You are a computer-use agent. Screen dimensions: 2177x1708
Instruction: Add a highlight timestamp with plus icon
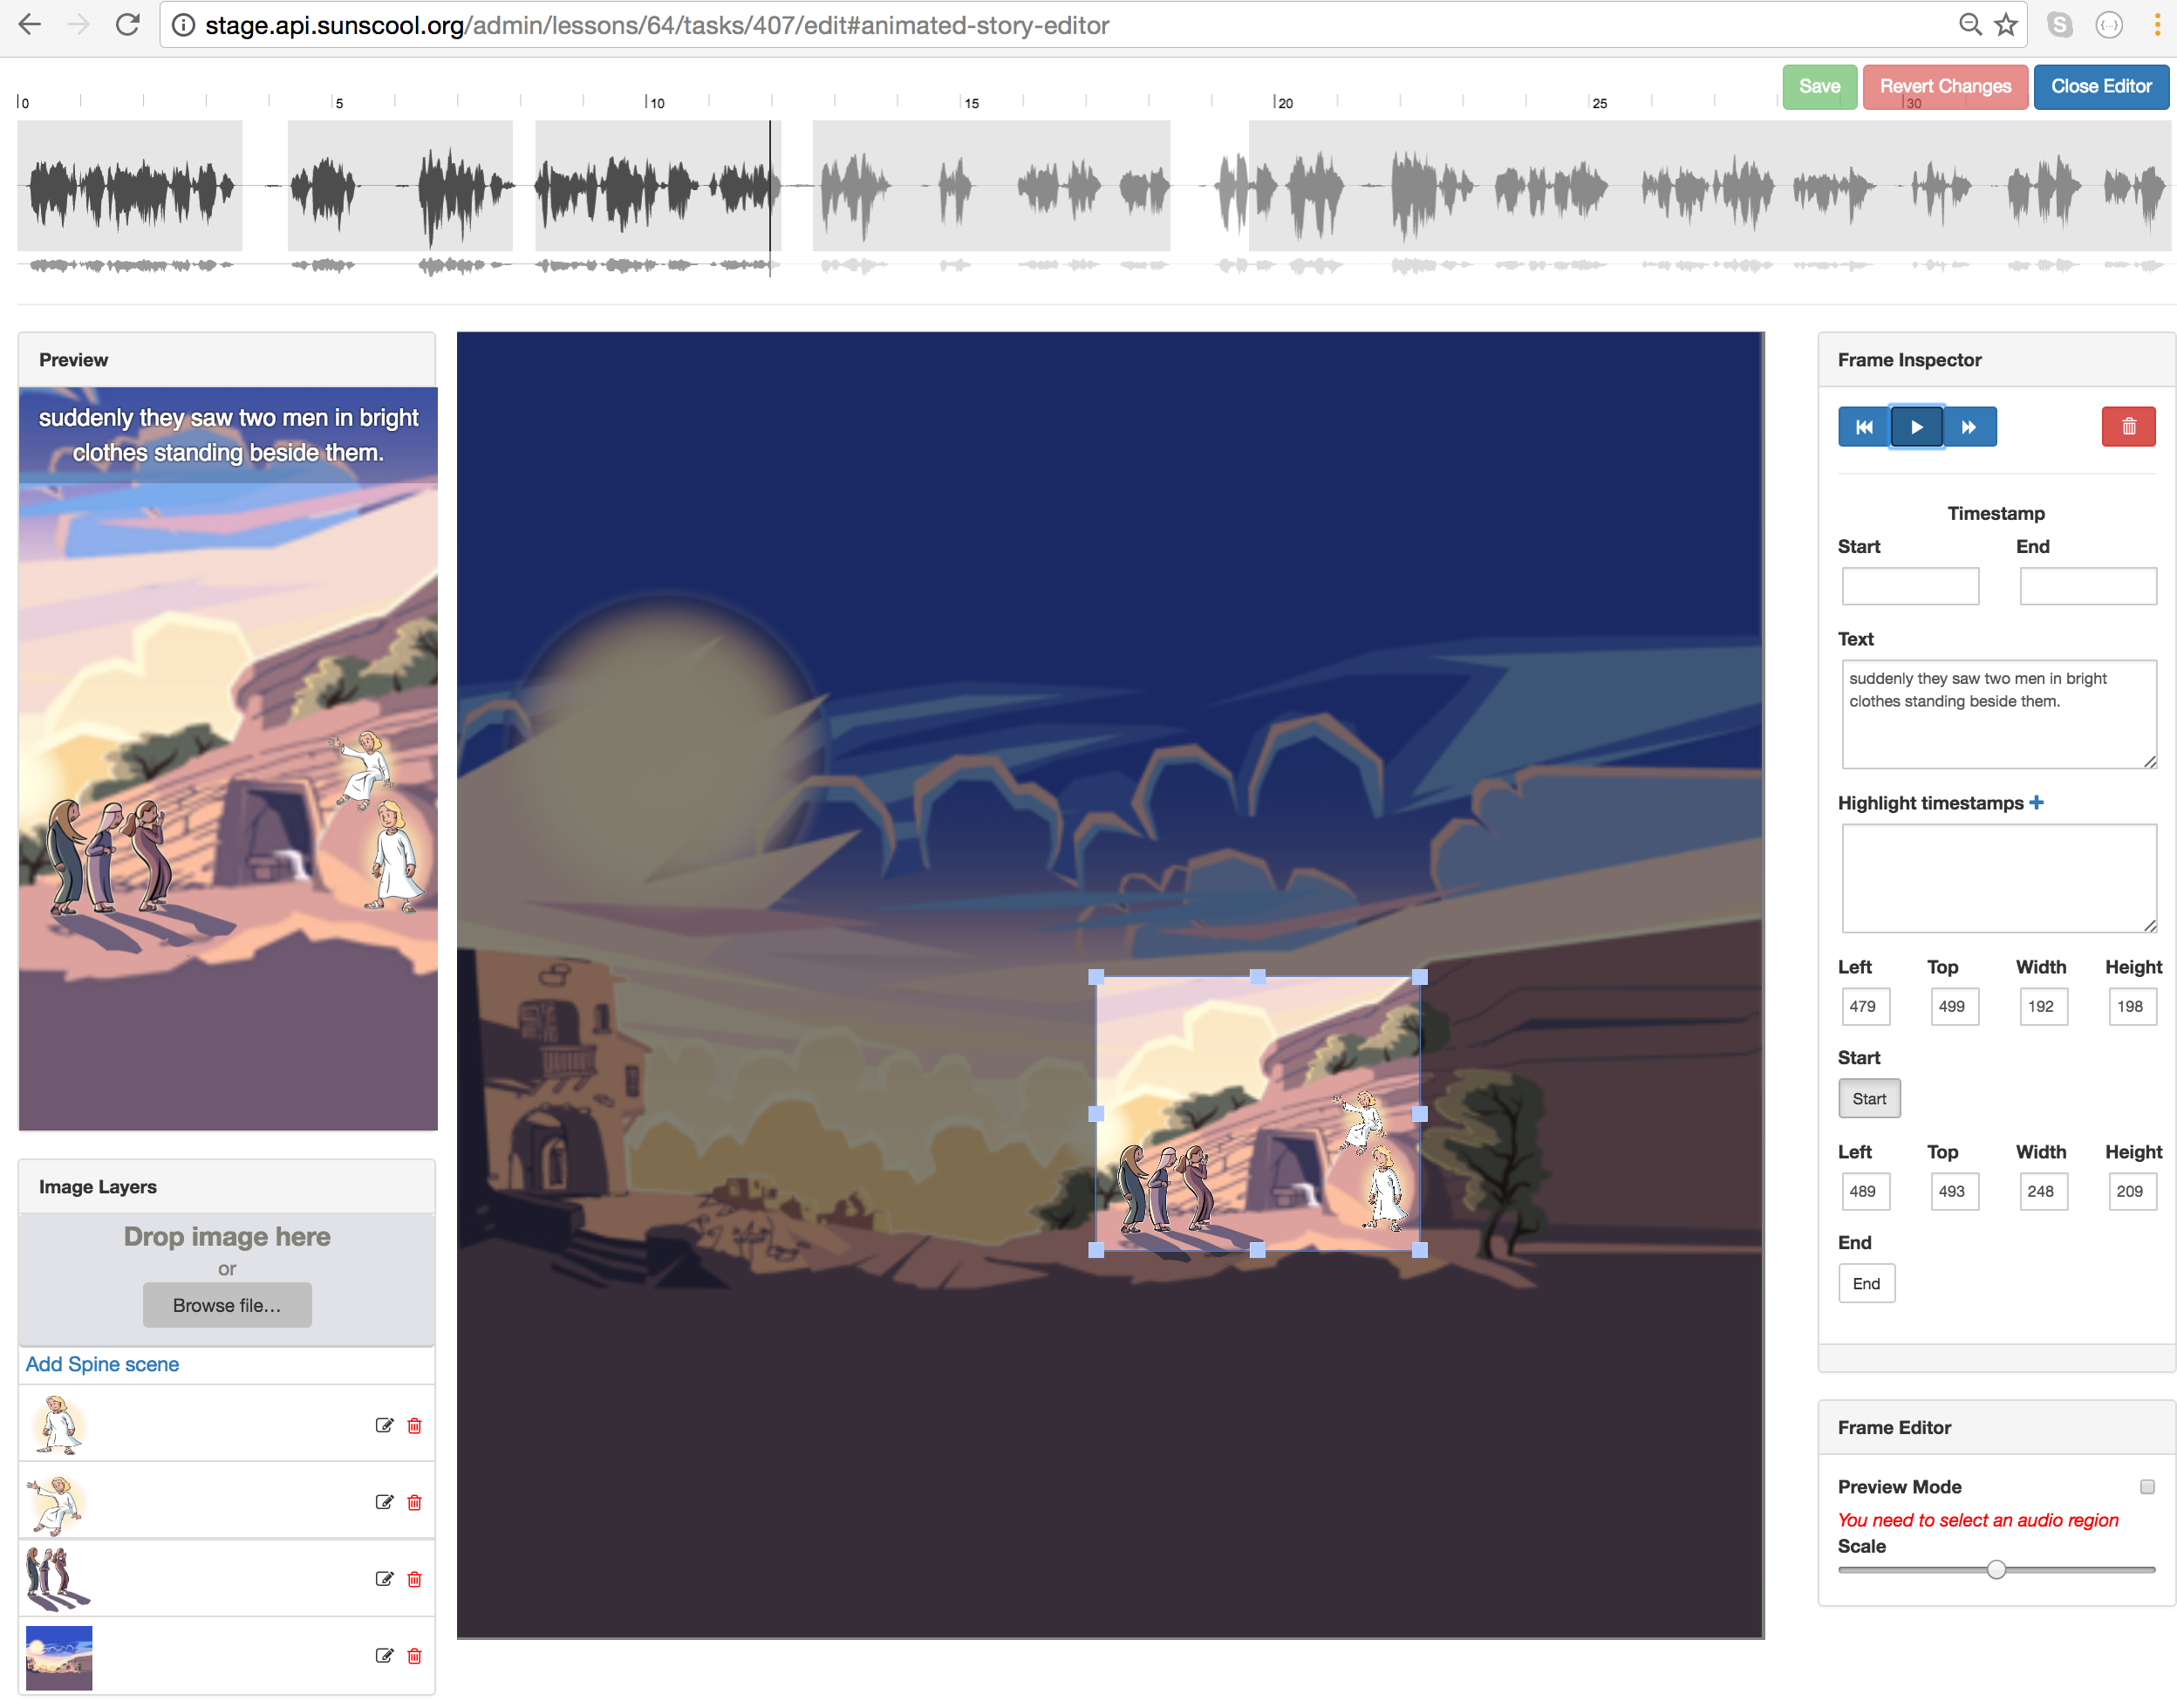click(2037, 802)
